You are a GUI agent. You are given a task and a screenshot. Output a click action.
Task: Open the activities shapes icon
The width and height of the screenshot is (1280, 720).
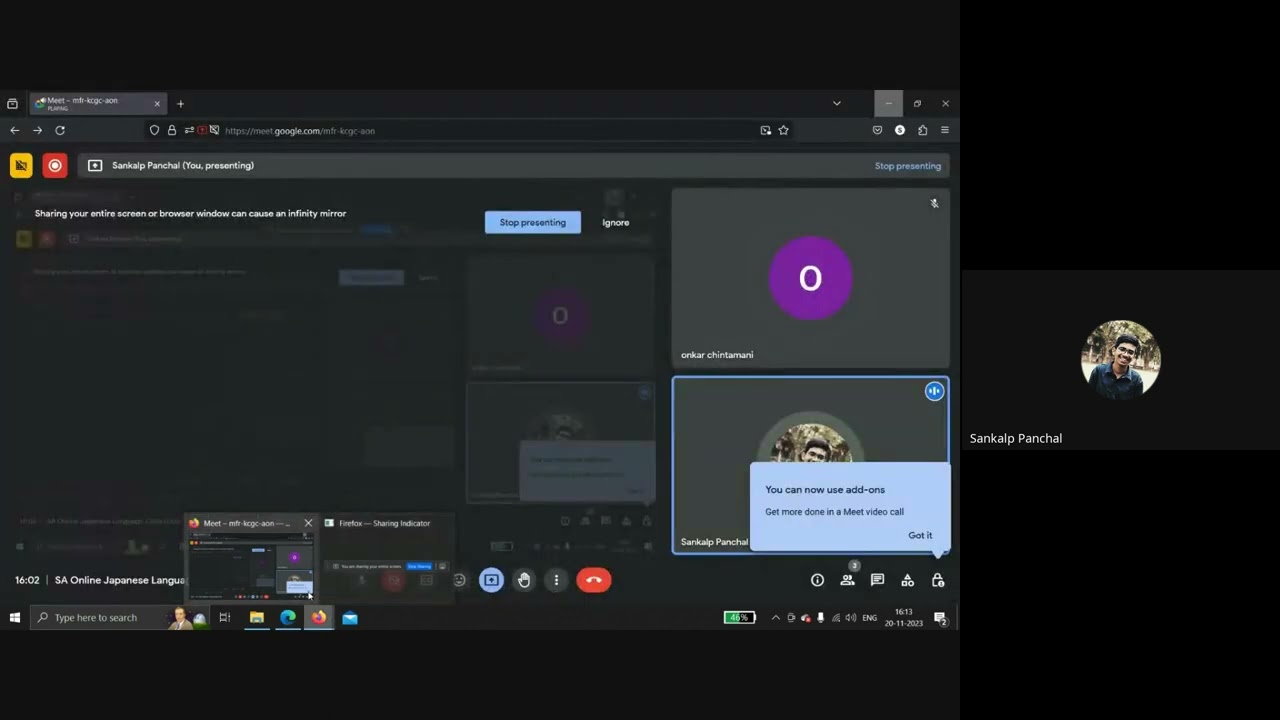pyautogui.click(x=907, y=580)
